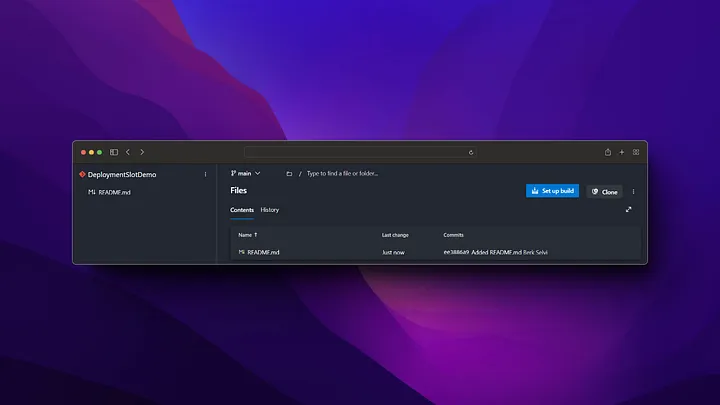Click the 'Type to find a file or folder' field

click(343, 174)
